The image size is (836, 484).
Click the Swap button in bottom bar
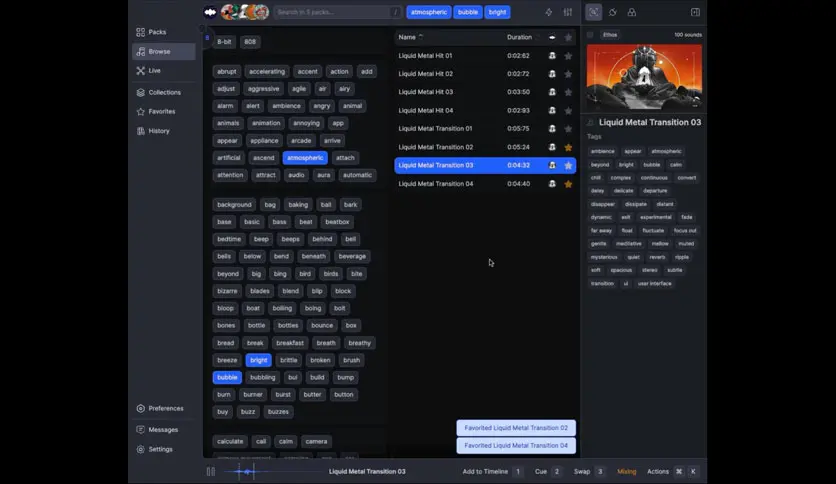(x=589, y=471)
